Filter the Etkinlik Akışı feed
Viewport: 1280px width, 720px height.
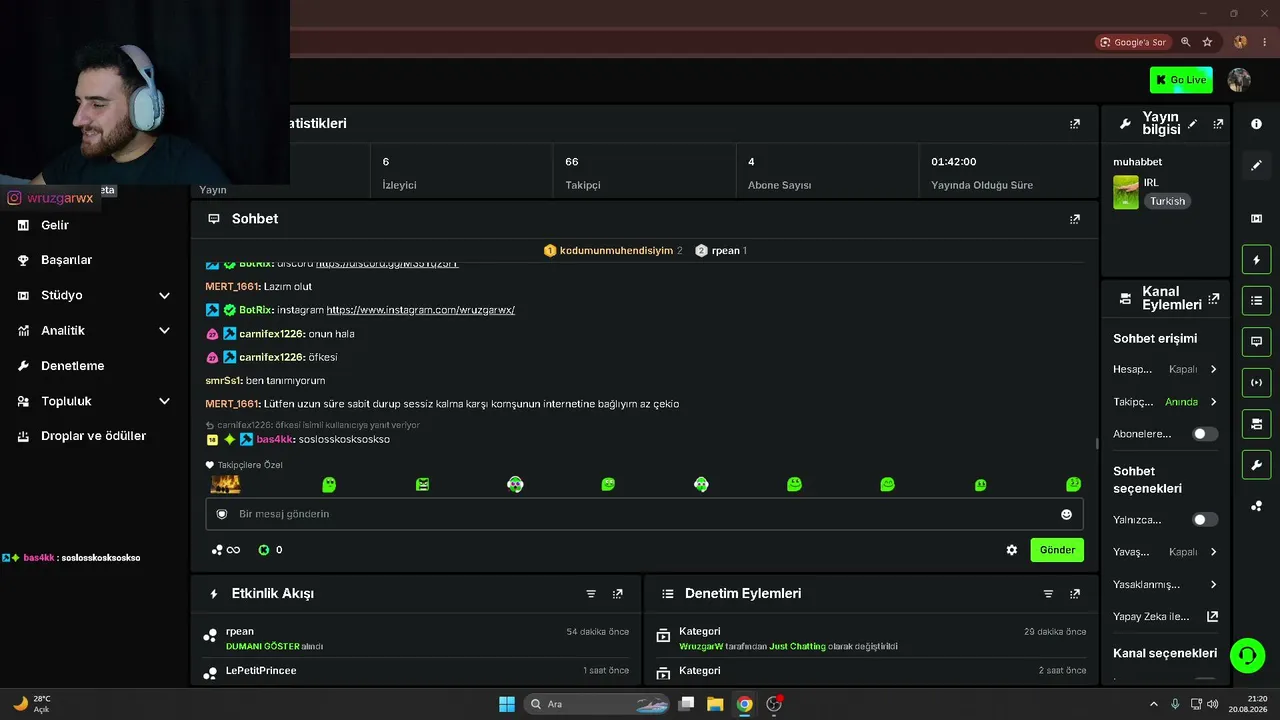click(591, 594)
